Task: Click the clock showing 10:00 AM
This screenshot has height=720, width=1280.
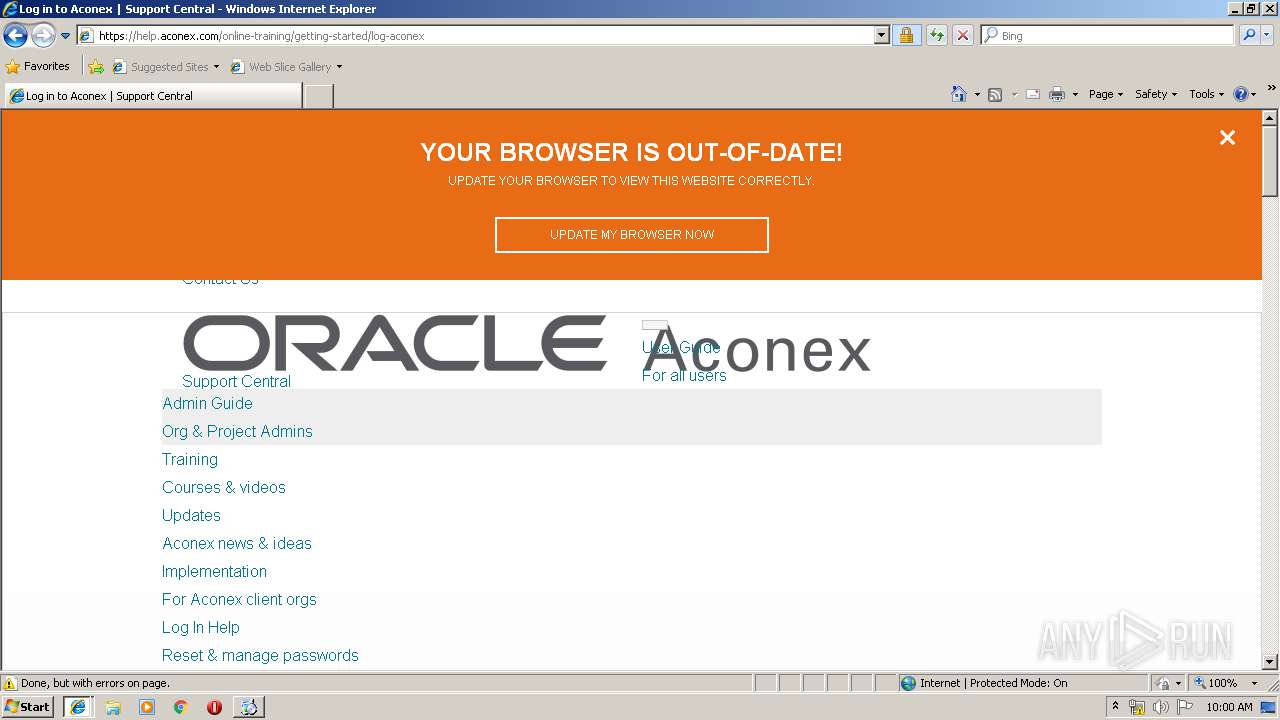Action: 1229,707
